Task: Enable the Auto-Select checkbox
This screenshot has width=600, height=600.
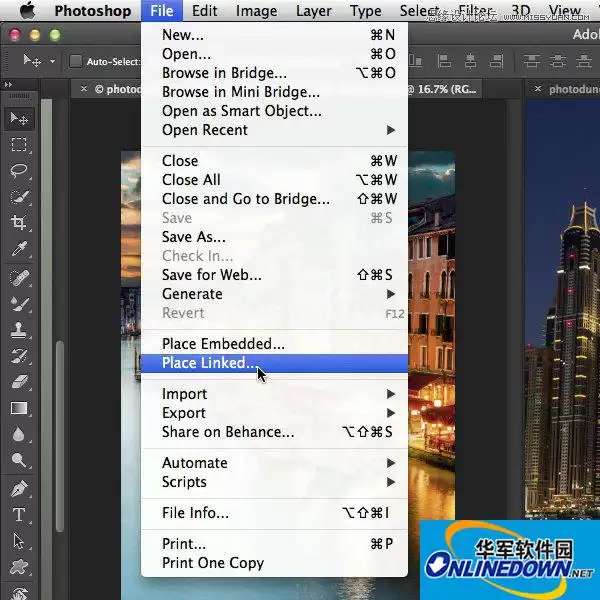Action: pos(76,61)
